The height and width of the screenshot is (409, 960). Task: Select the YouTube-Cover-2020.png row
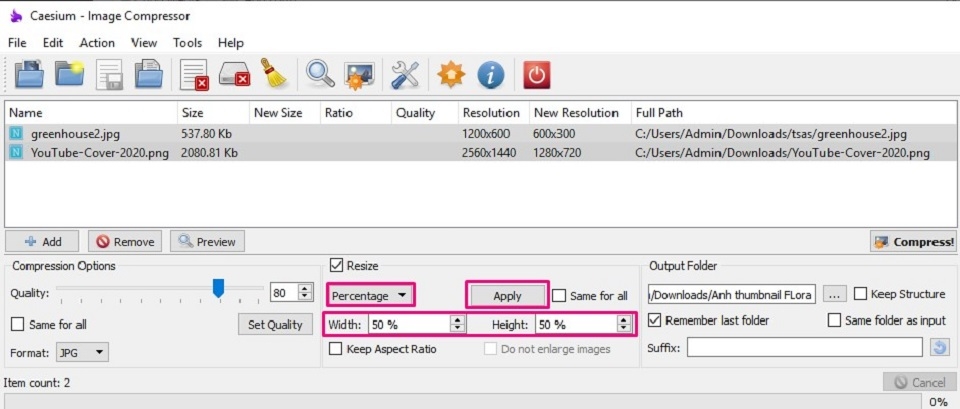[x=480, y=152]
